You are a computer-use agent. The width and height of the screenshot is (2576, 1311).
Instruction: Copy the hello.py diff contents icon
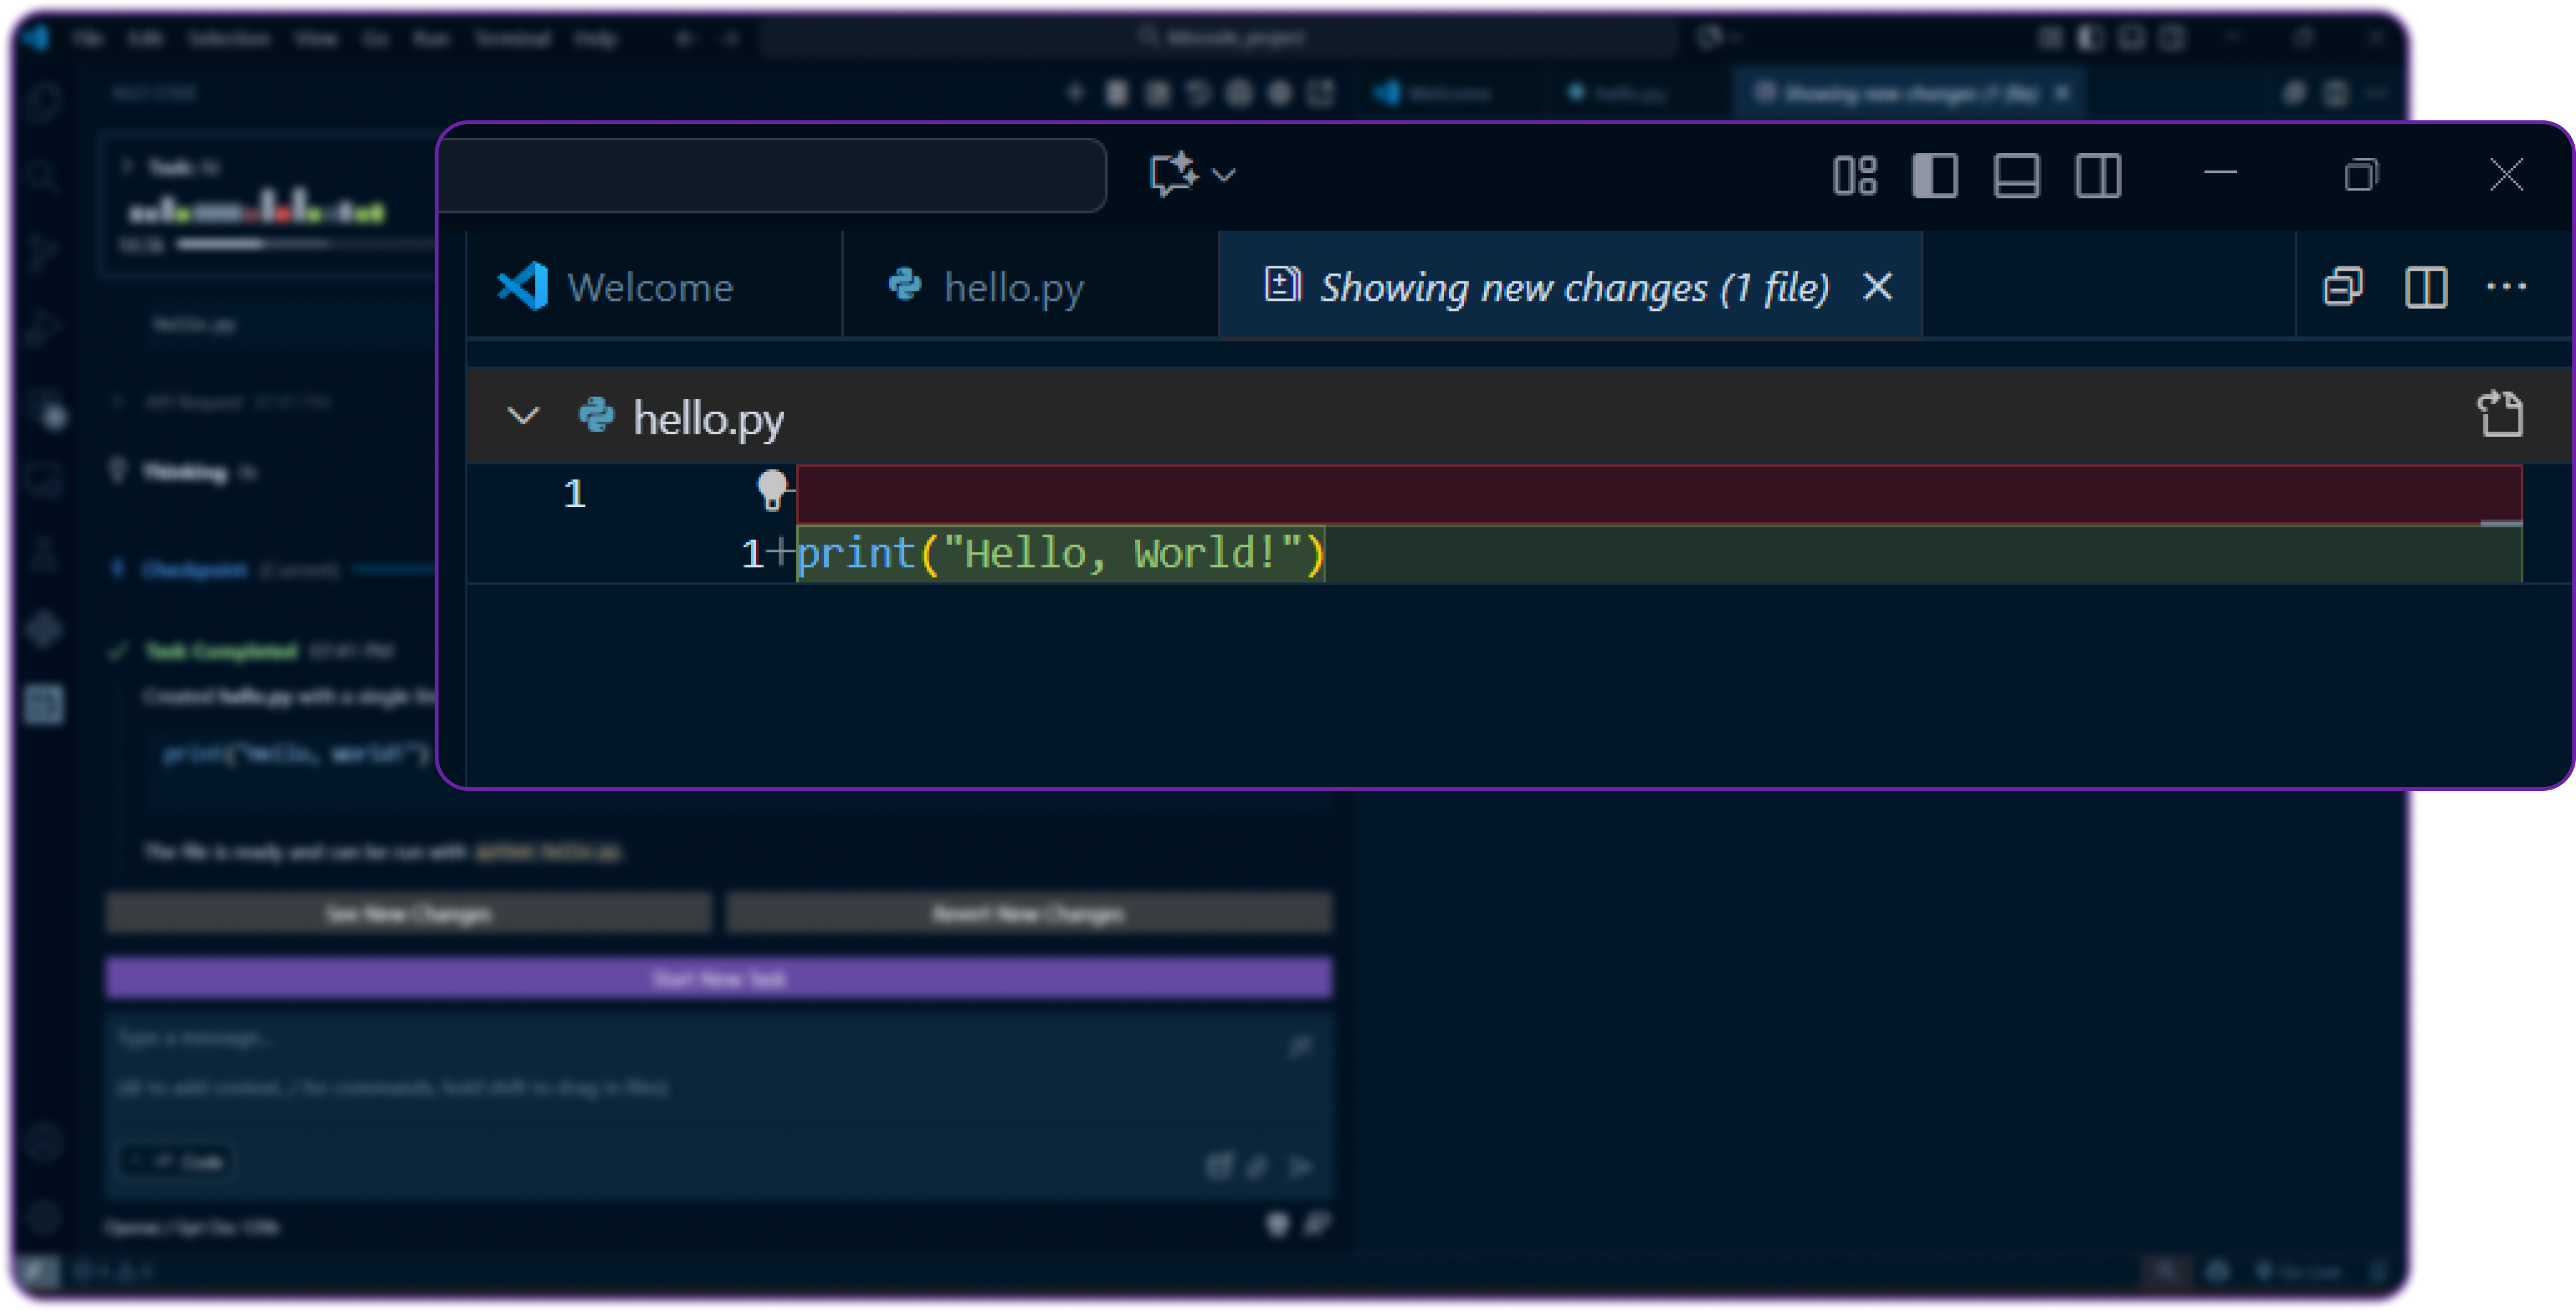pos(2501,413)
